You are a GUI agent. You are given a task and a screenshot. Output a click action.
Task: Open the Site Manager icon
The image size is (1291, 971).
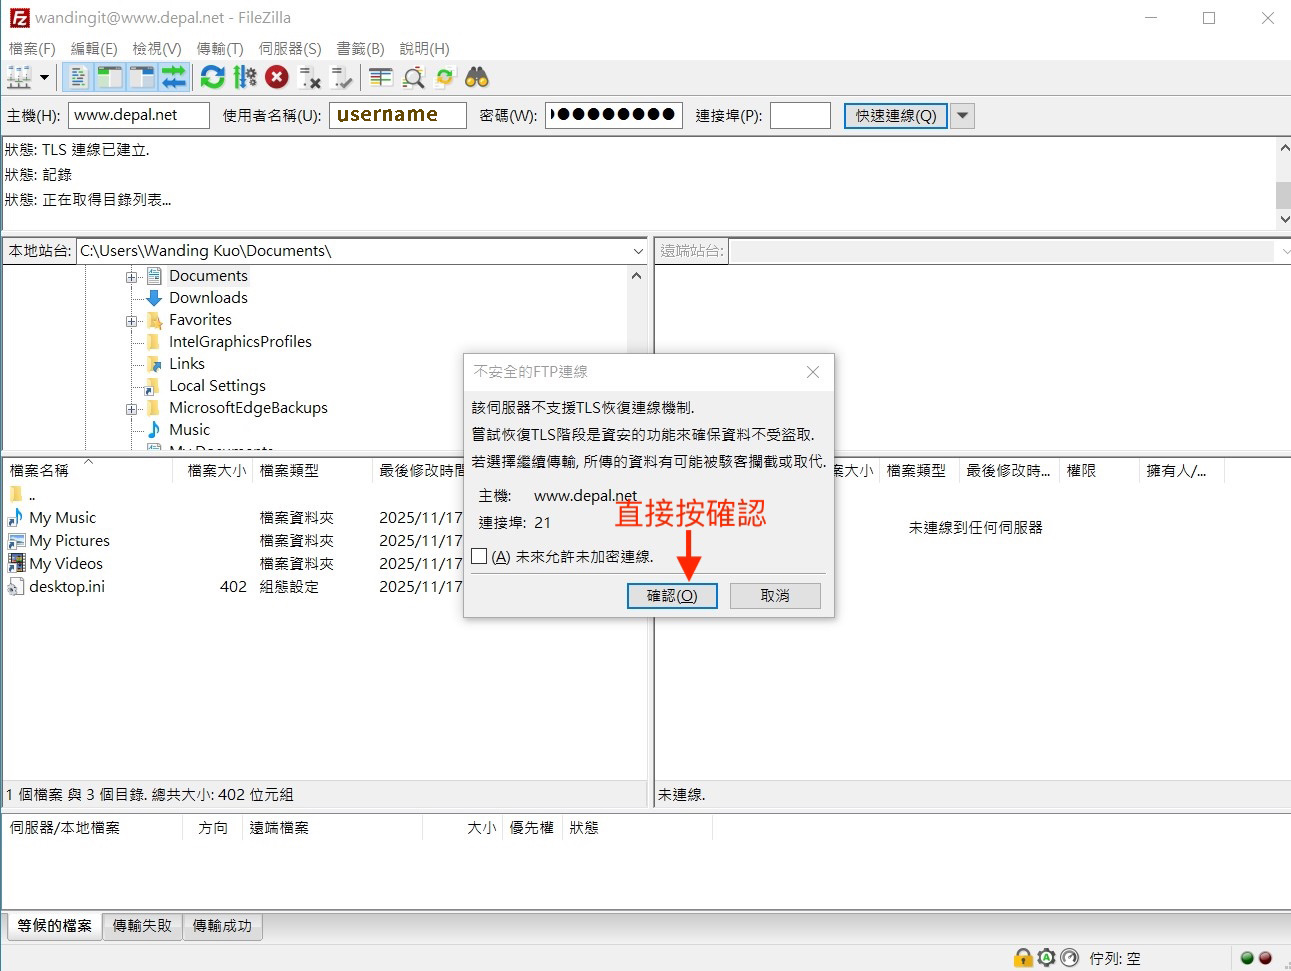click(18, 78)
